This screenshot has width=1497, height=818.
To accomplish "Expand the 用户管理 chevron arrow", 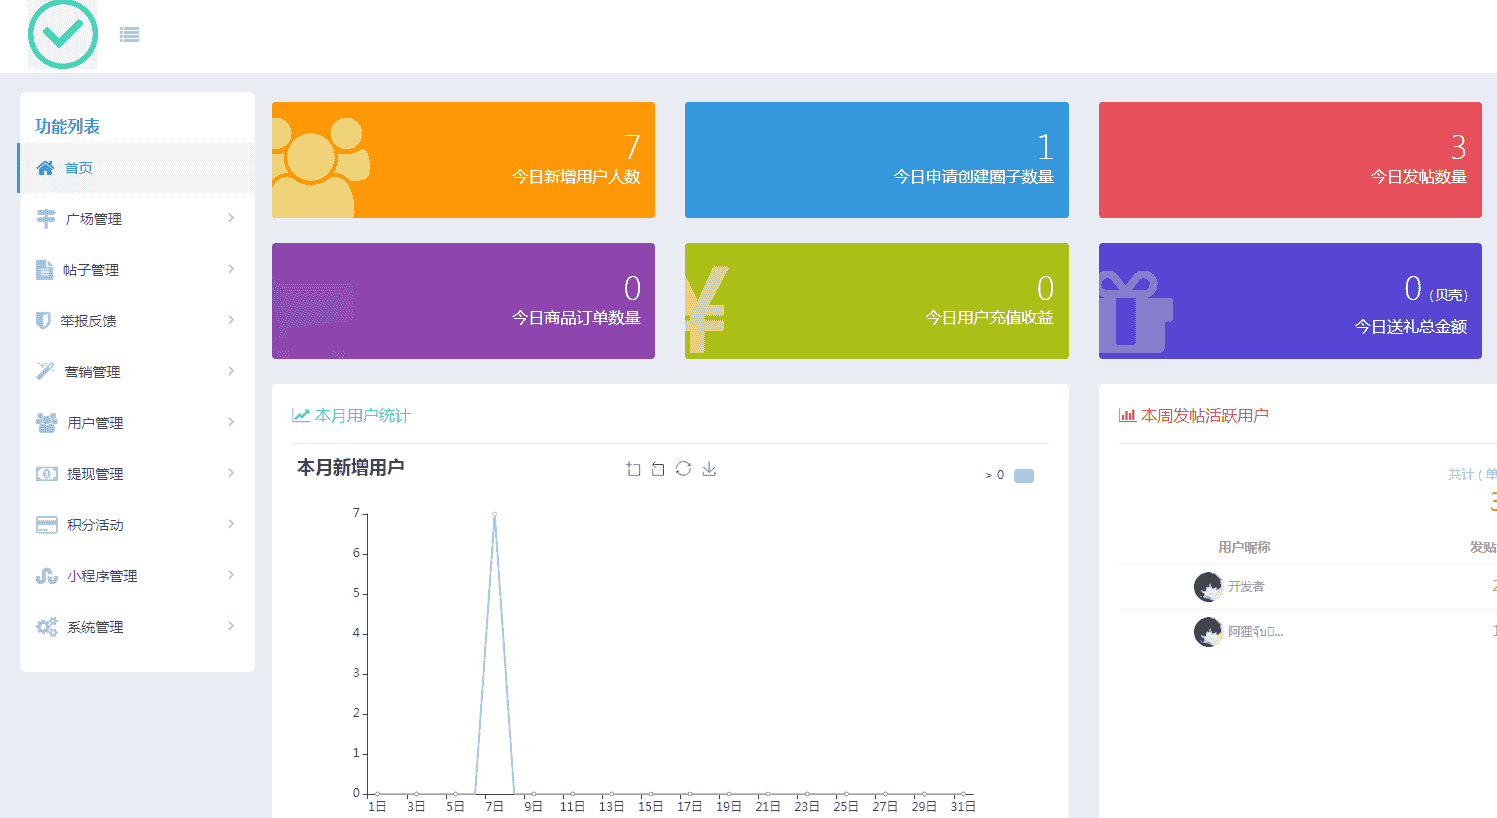I will click(x=231, y=422).
